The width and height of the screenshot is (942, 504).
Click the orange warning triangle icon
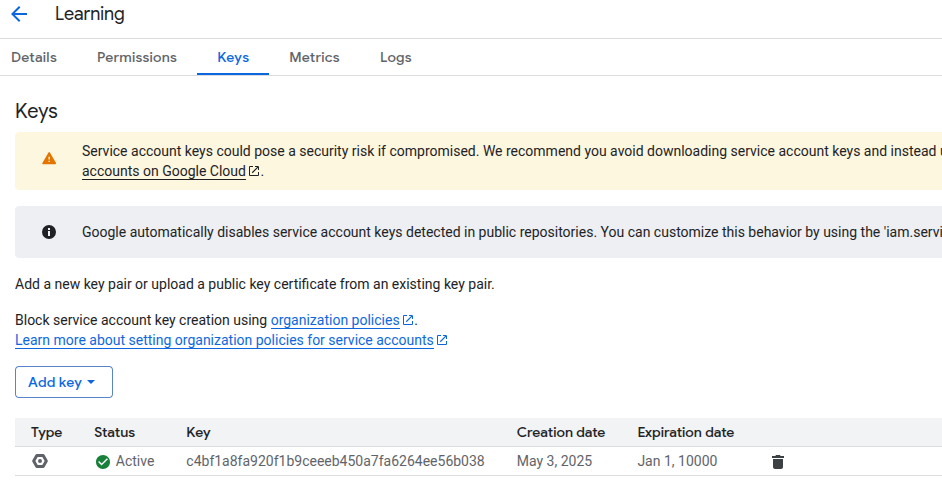49,159
